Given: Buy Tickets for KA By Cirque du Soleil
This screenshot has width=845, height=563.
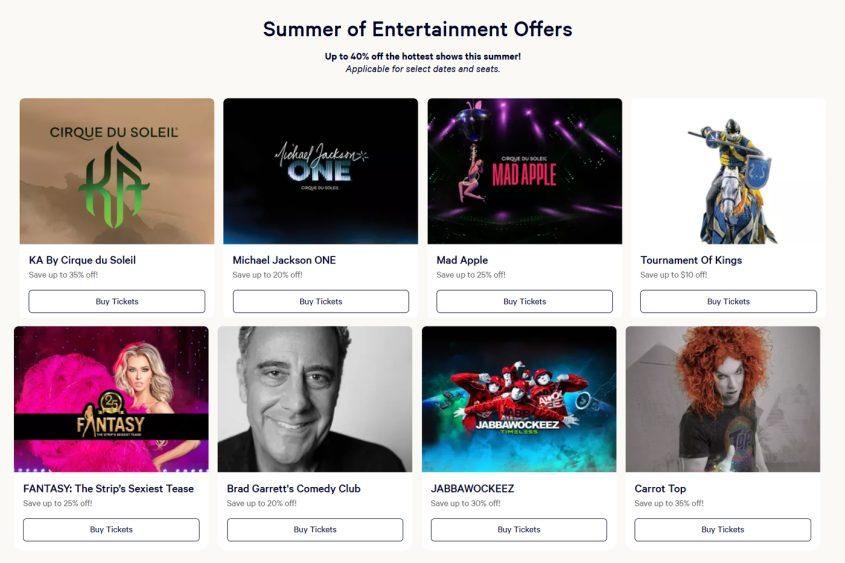Looking at the screenshot, I should [117, 301].
